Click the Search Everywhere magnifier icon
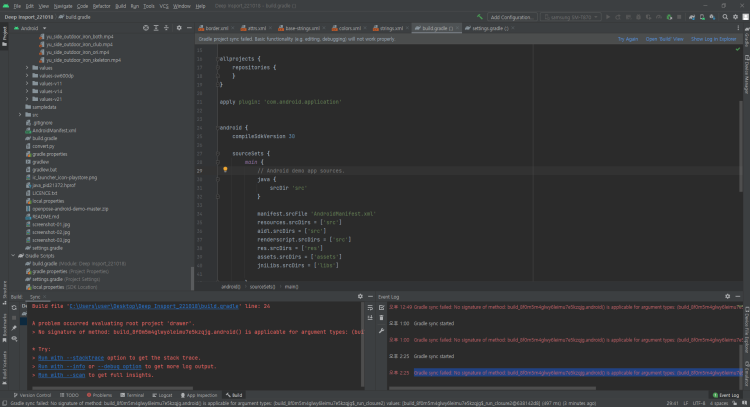Viewport: 750px width, 407px height. point(725,17)
